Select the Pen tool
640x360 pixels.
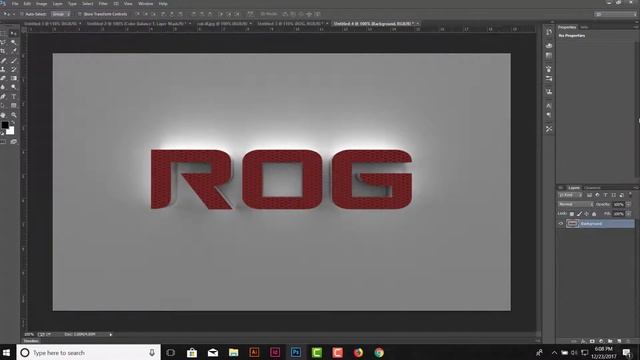(x=3, y=96)
